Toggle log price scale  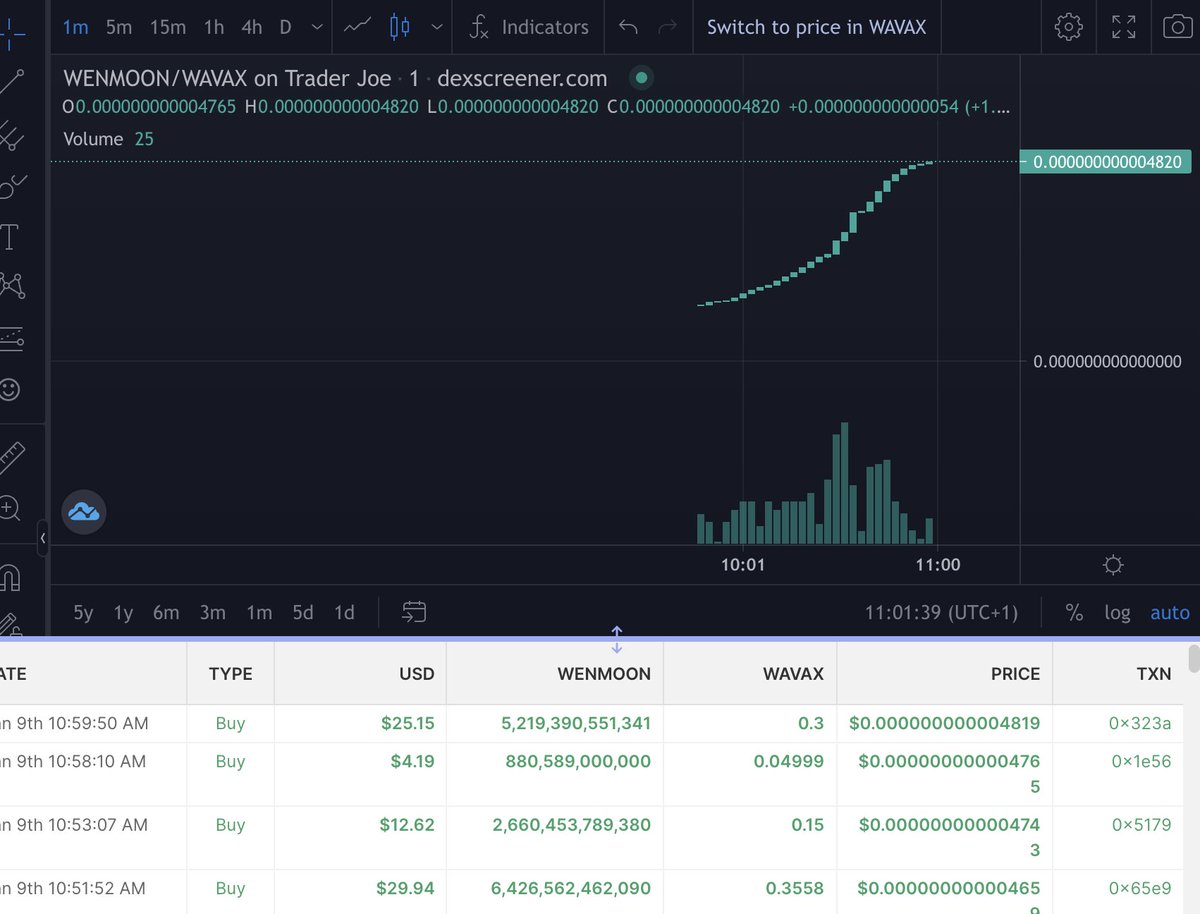click(1117, 612)
